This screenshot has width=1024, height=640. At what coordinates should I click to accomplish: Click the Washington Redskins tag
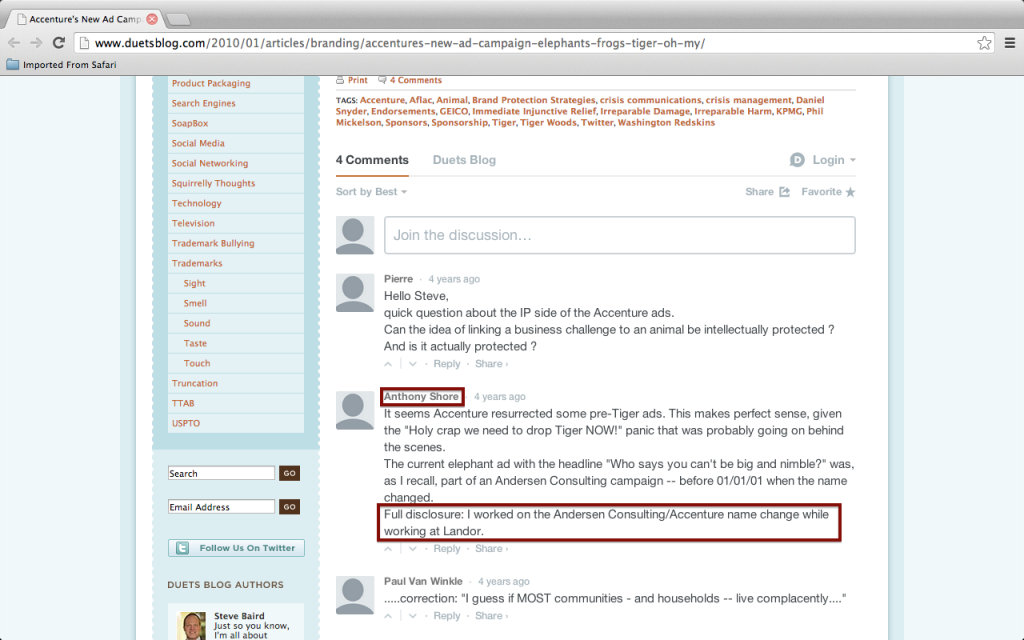(666, 123)
